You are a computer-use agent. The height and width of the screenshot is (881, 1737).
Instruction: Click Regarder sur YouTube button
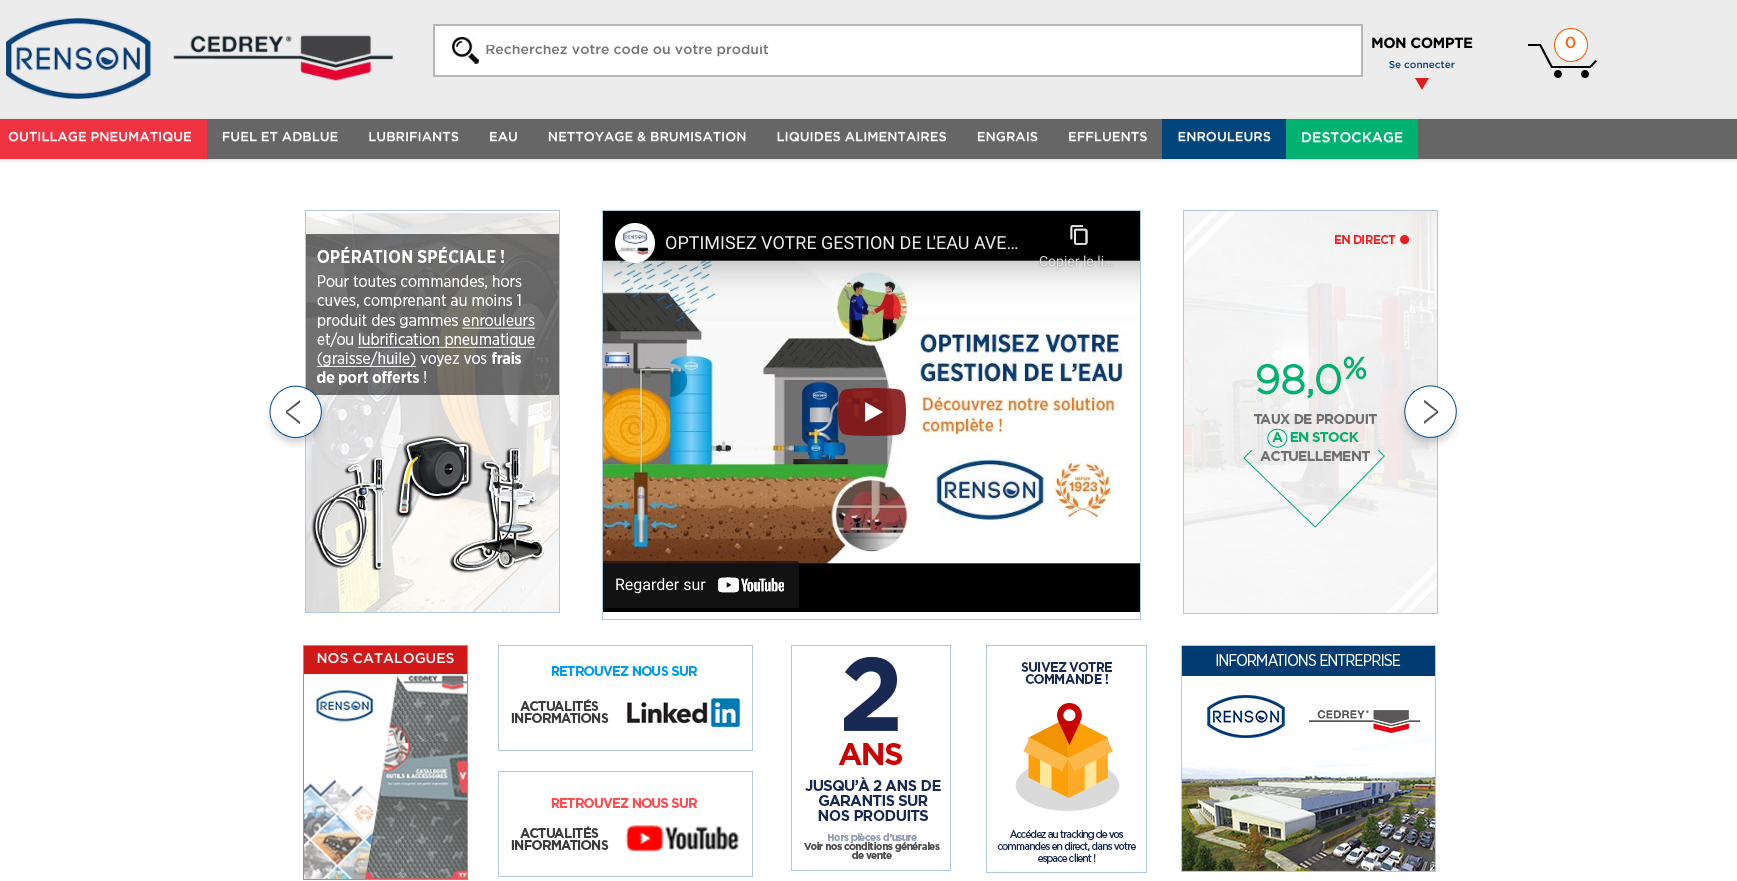point(700,585)
